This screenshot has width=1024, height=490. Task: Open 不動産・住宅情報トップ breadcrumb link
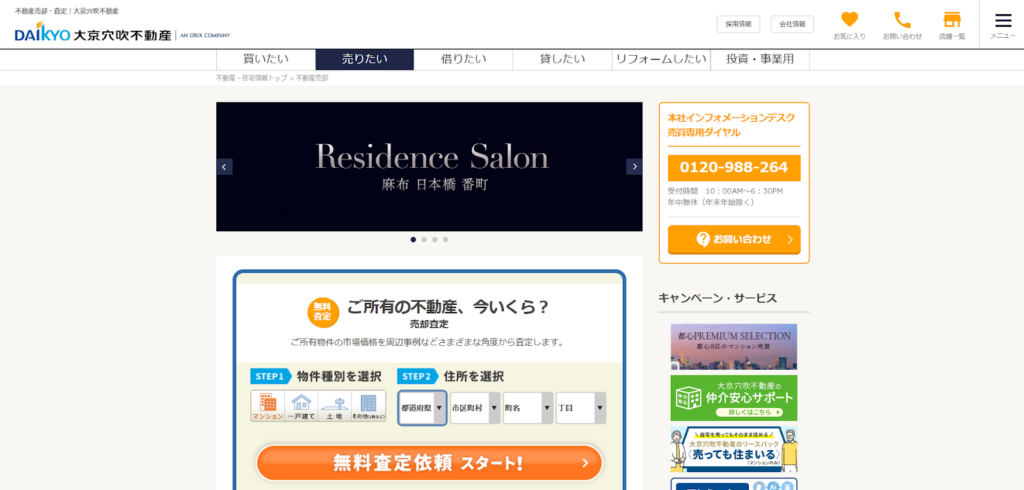click(x=251, y=78)
